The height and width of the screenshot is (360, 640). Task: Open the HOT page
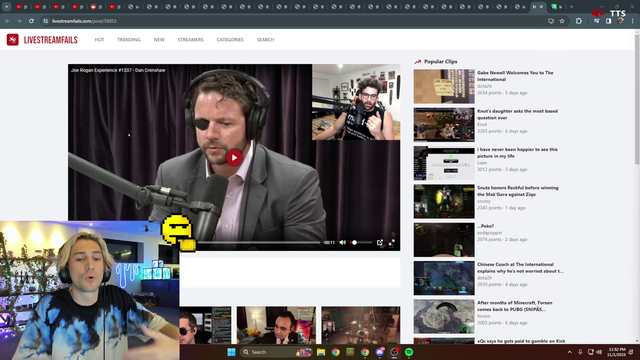click(x=99, y=40)
